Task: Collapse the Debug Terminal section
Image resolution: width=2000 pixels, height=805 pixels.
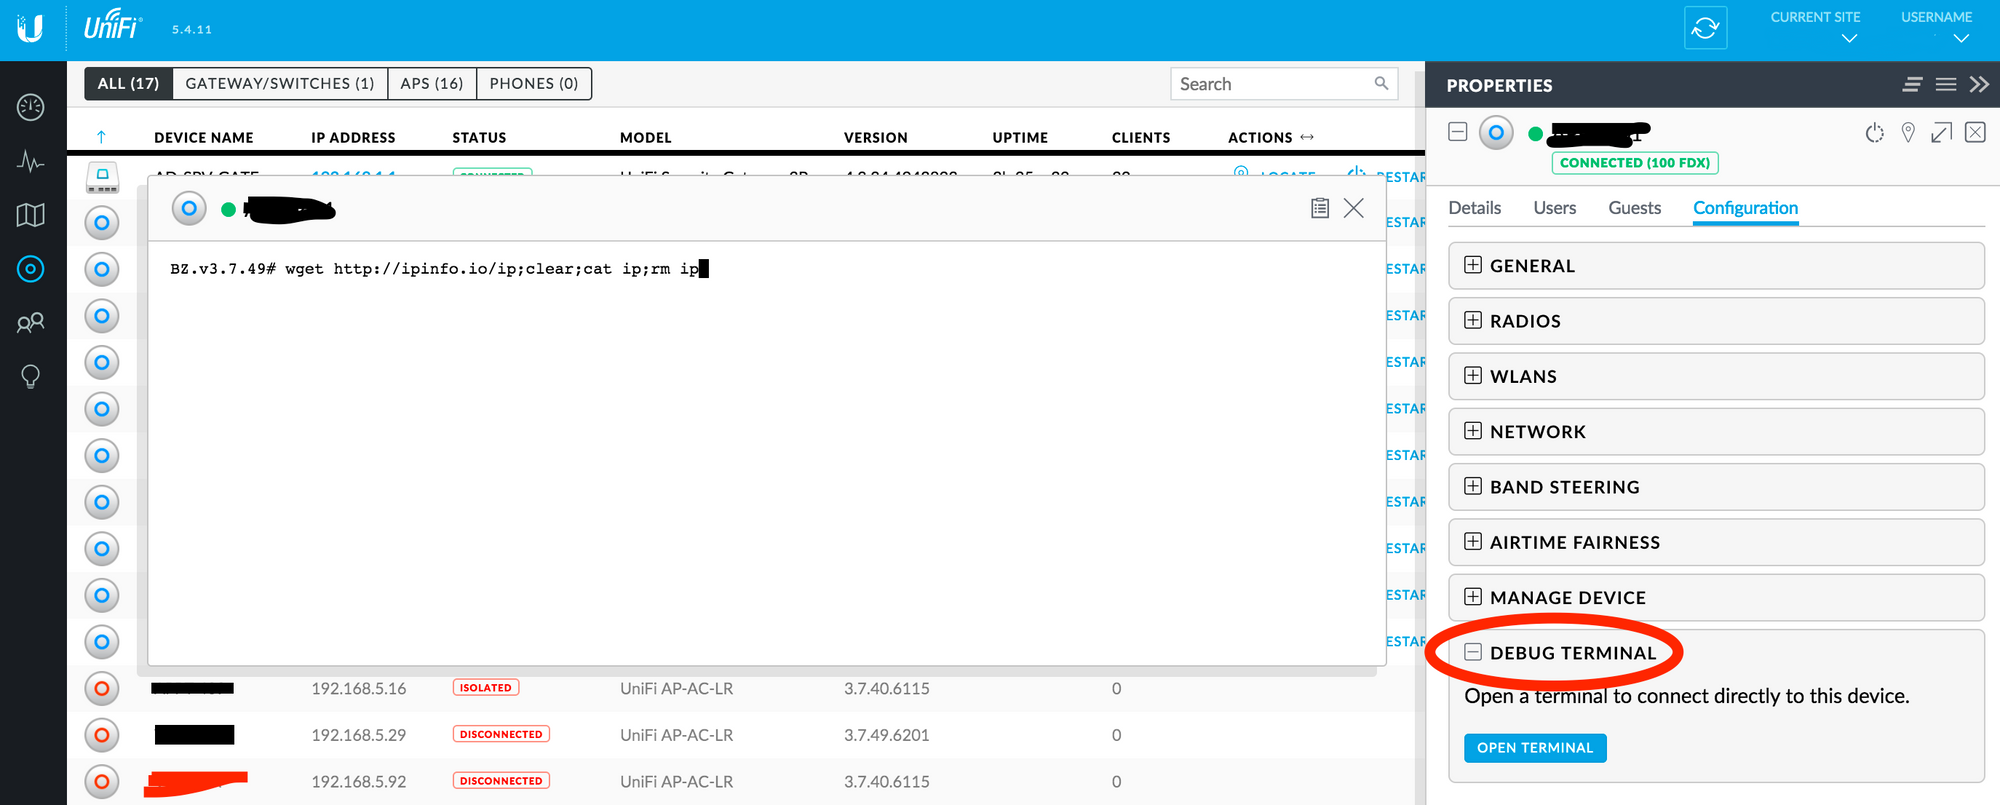Action: click(1473, 652)
